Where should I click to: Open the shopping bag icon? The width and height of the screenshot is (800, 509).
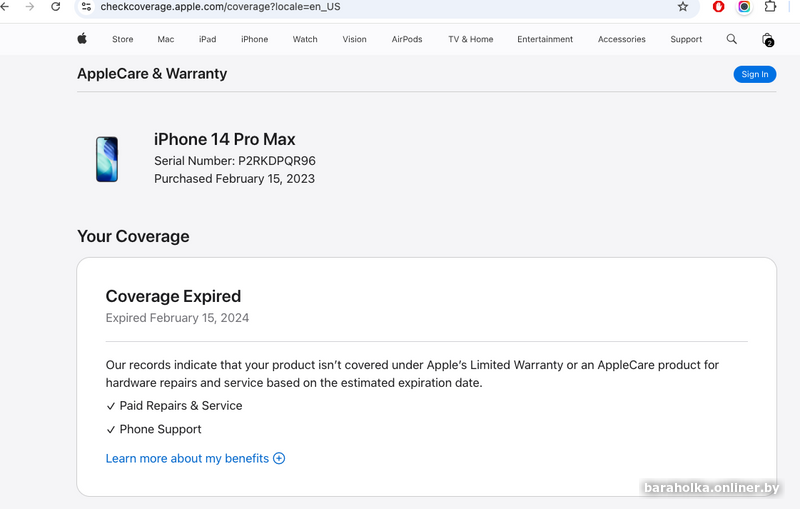[767, 39]
